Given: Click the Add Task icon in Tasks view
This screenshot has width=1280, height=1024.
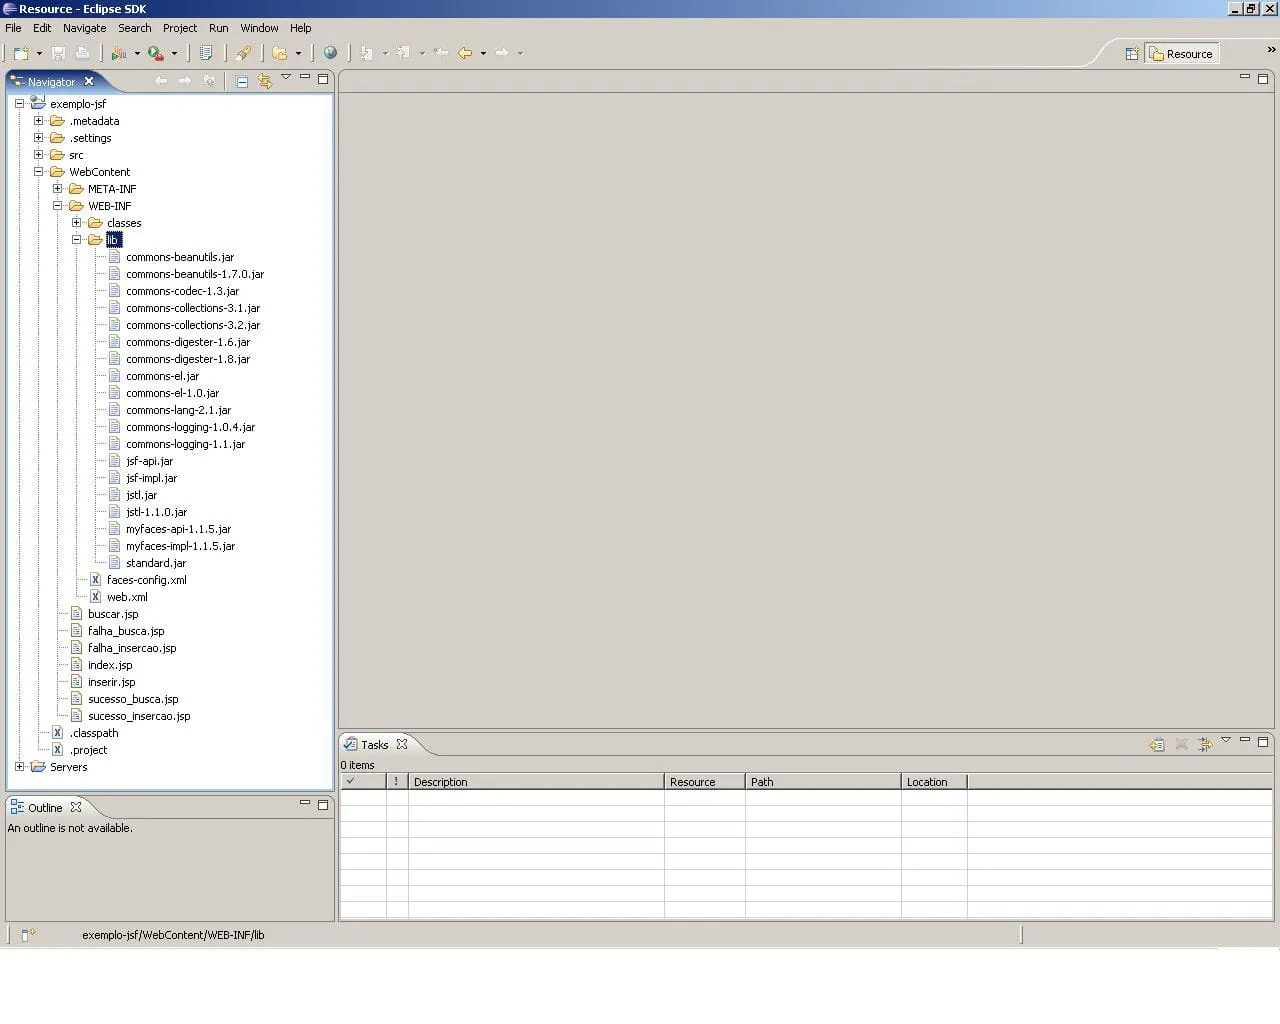Looking at the screenshot, I should coord(1157,744).
